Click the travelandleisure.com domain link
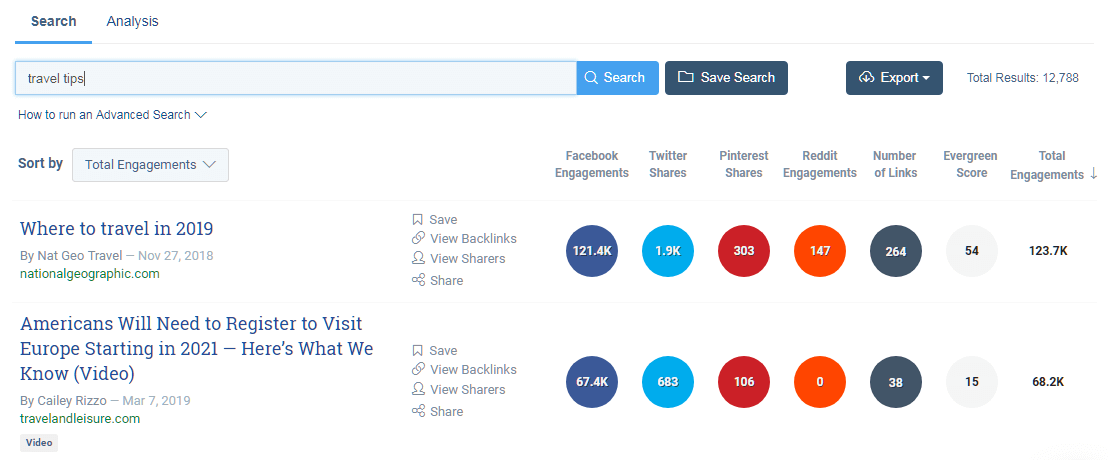This screenshot has height=460, width=1108. click(x=80, y=418)
